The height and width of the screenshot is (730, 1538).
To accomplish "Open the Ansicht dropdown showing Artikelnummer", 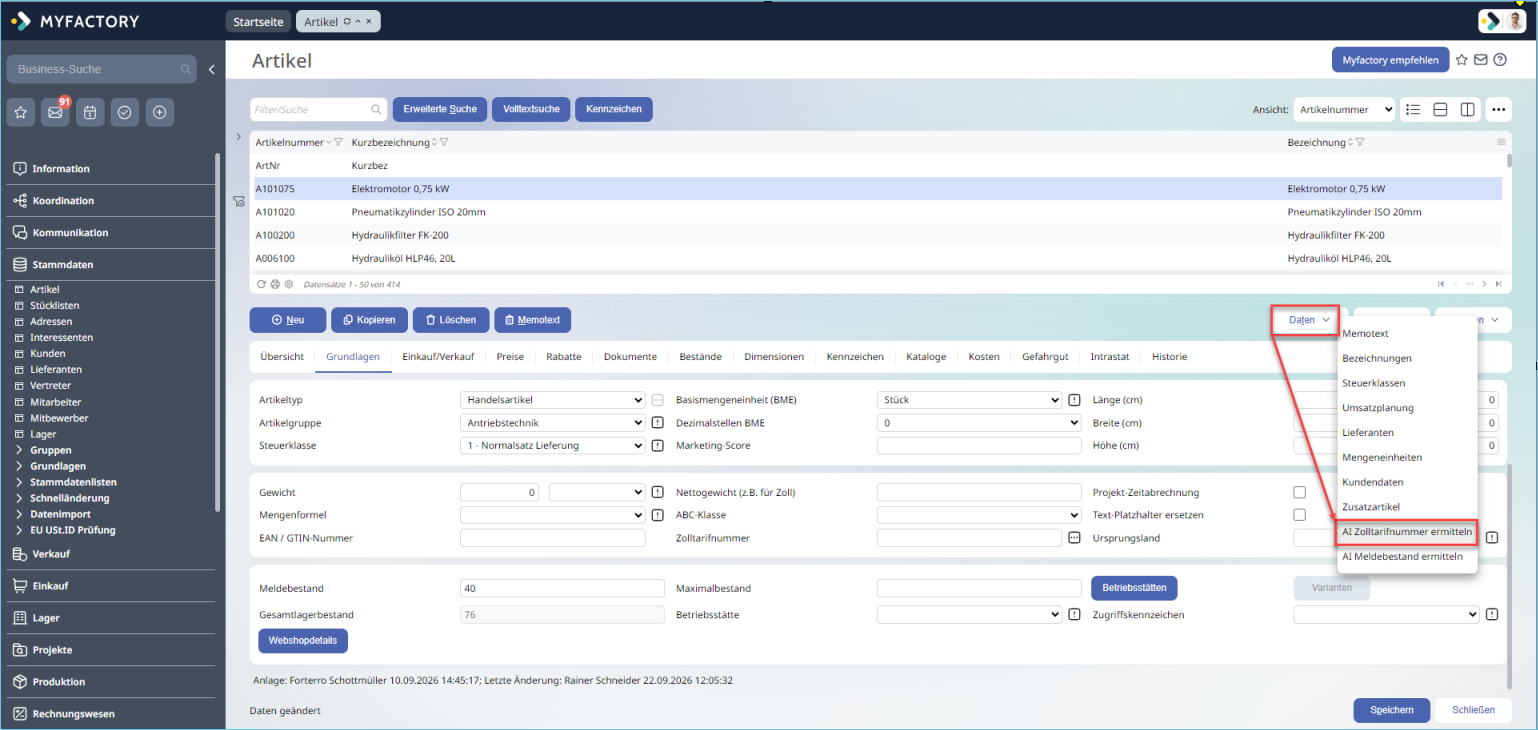I will (1344, 109).
